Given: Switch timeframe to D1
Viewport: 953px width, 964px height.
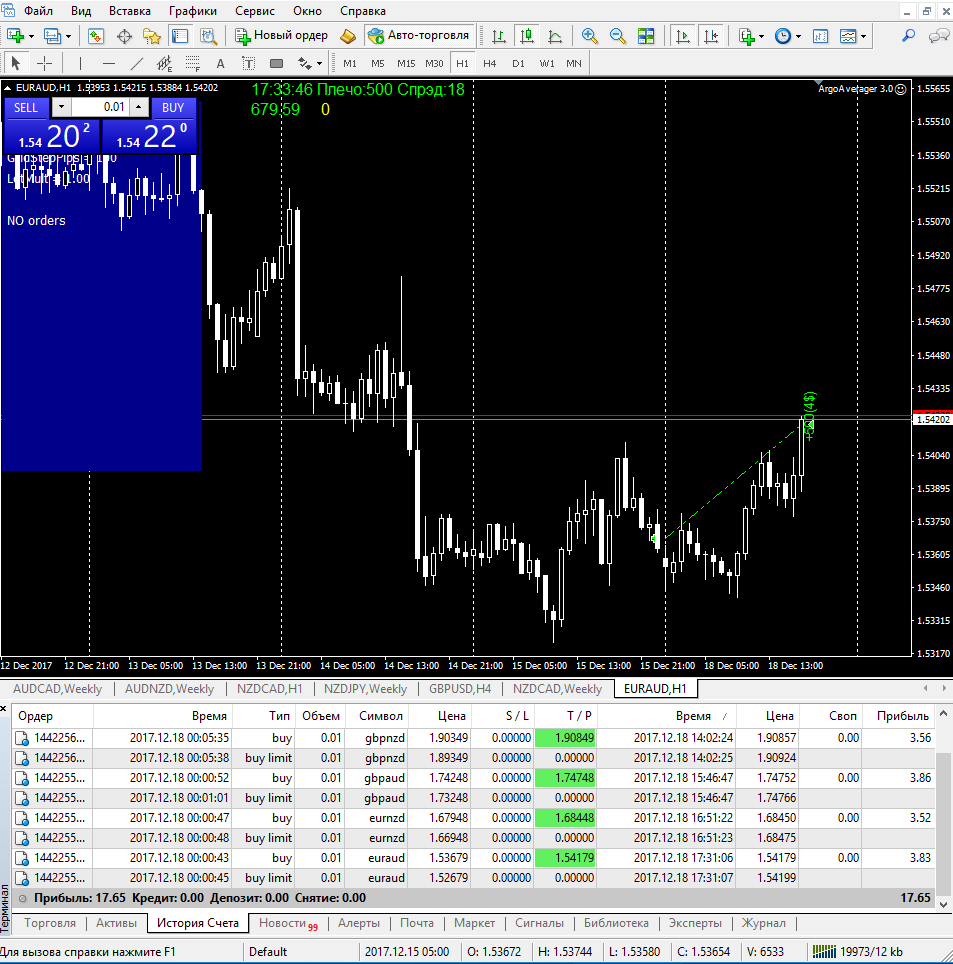Looking at the screenshot, I should pyautogui.click(x=518, y=63).
